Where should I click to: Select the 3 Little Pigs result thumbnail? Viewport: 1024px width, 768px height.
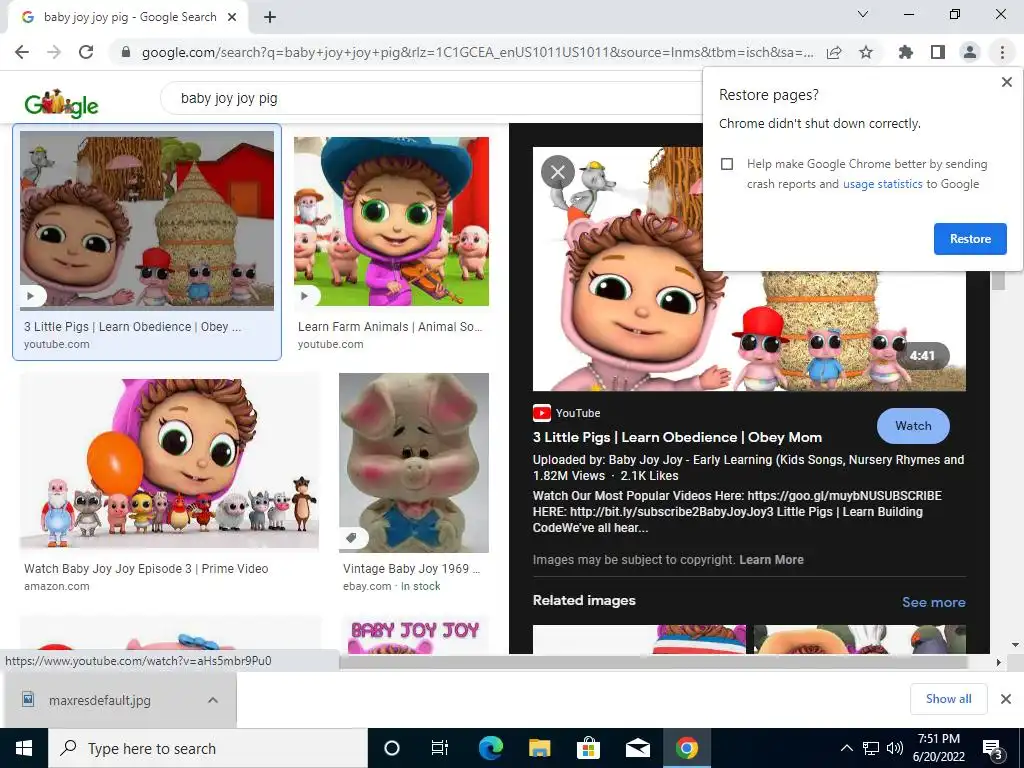click(x=147, y=220)
